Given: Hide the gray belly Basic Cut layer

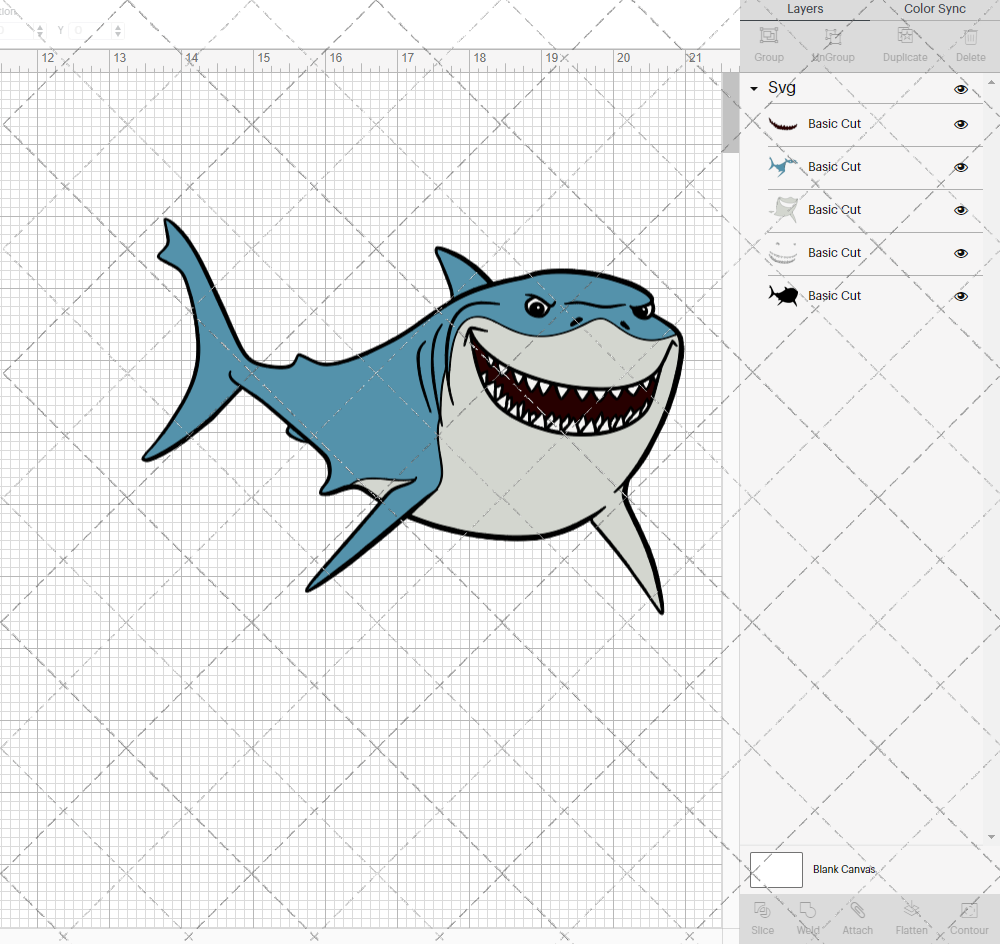Looking at the screenshot, I should pyautogui.click(x=960, y=210).
